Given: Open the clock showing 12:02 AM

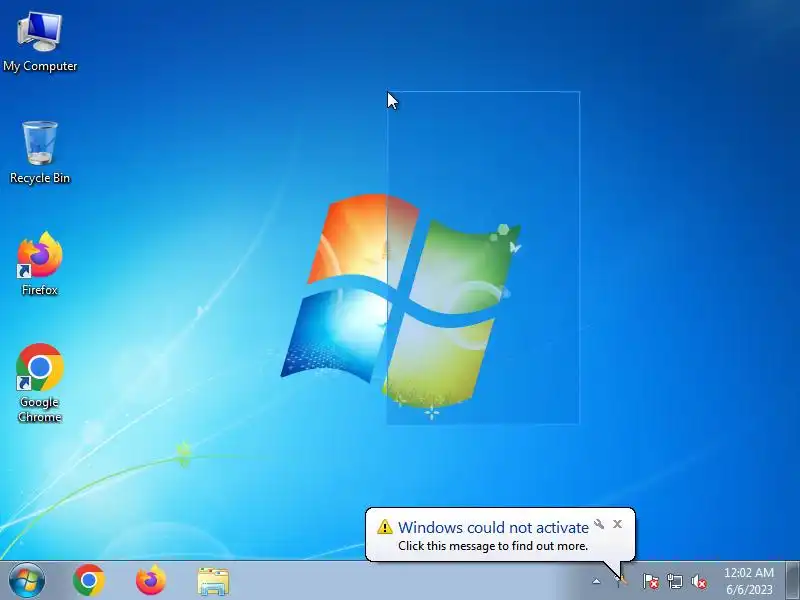Looking at the screenshot, I should tap(749, 572).
